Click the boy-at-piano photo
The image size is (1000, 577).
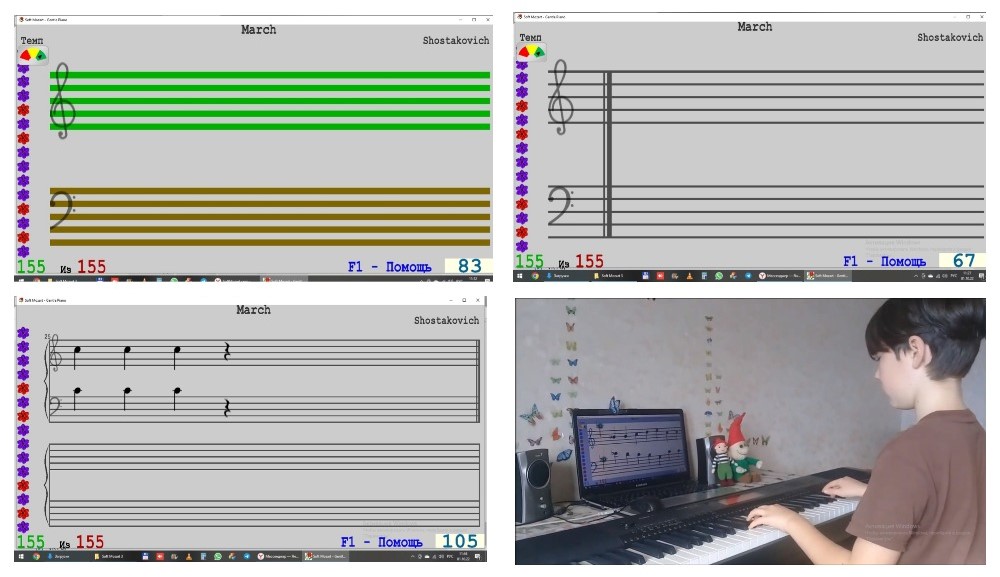750,431
